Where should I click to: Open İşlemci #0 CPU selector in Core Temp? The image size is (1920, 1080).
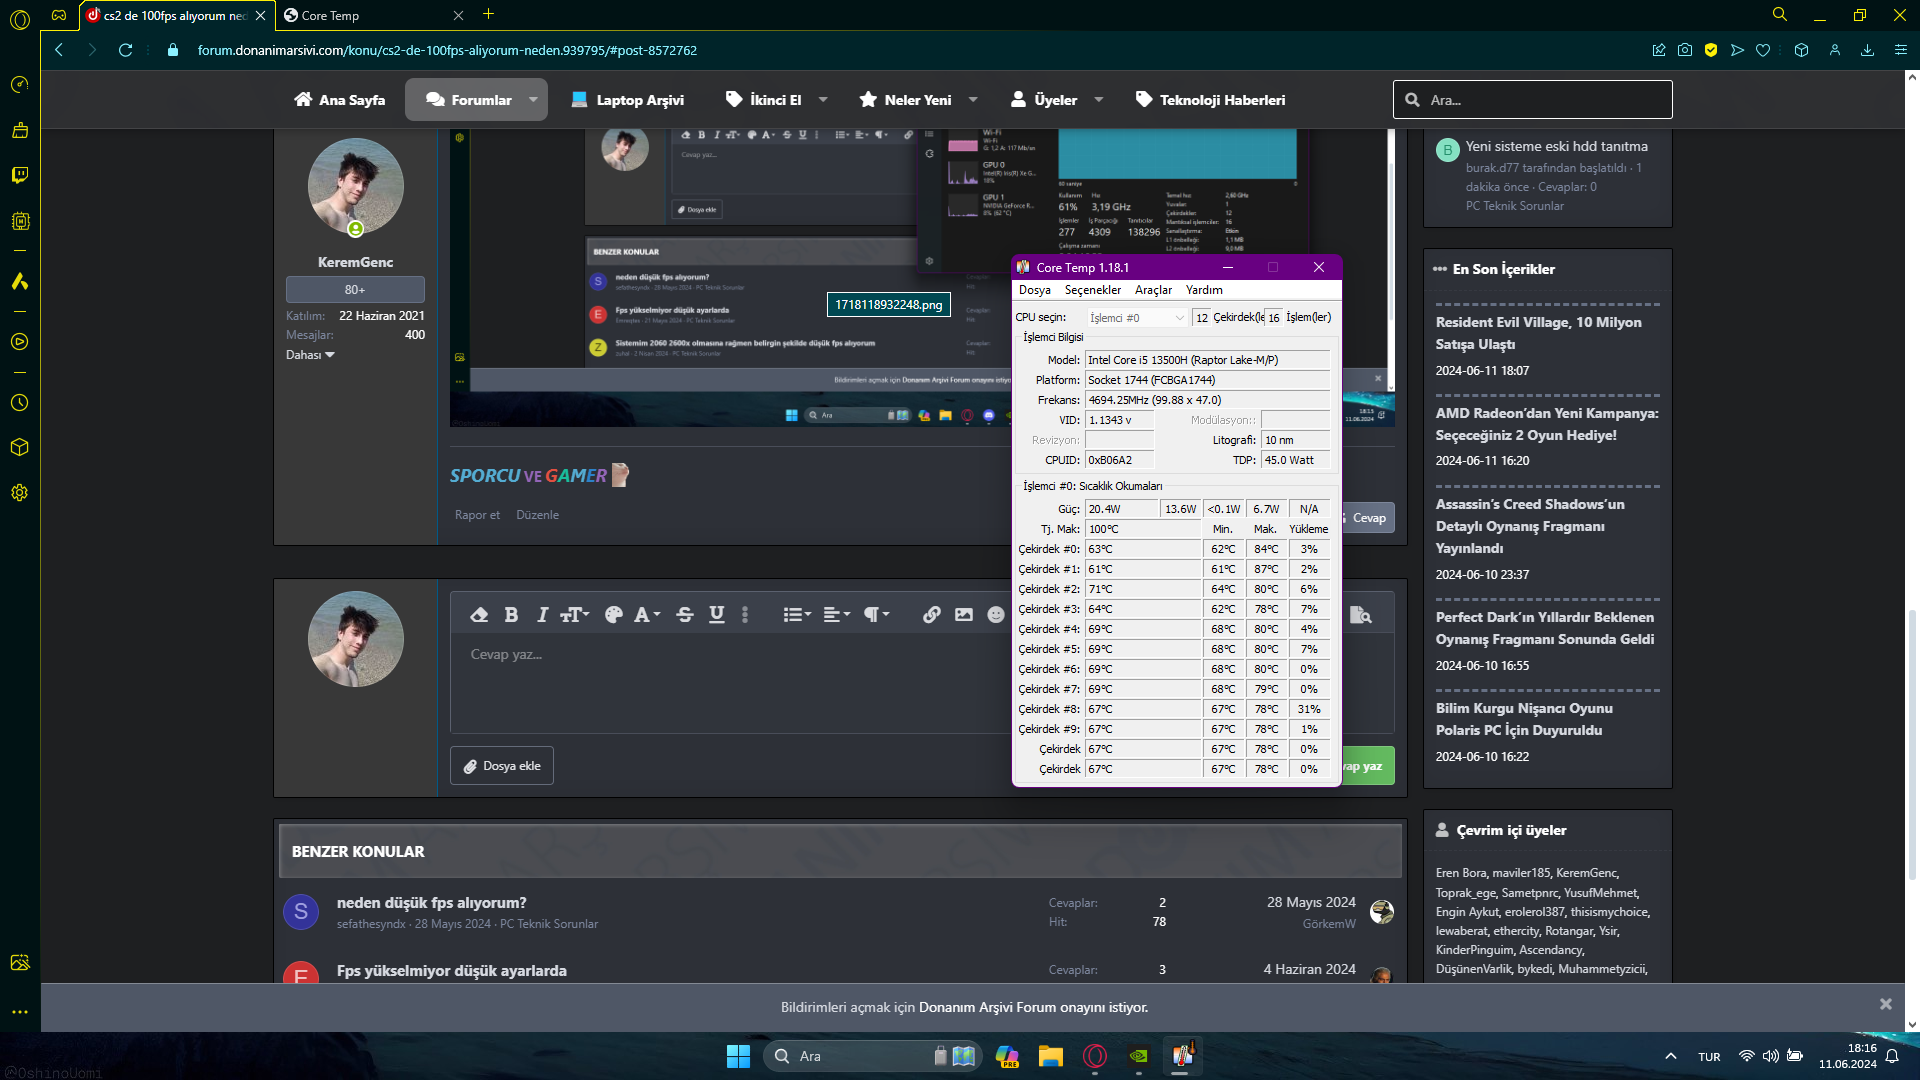coord(1137,318)
